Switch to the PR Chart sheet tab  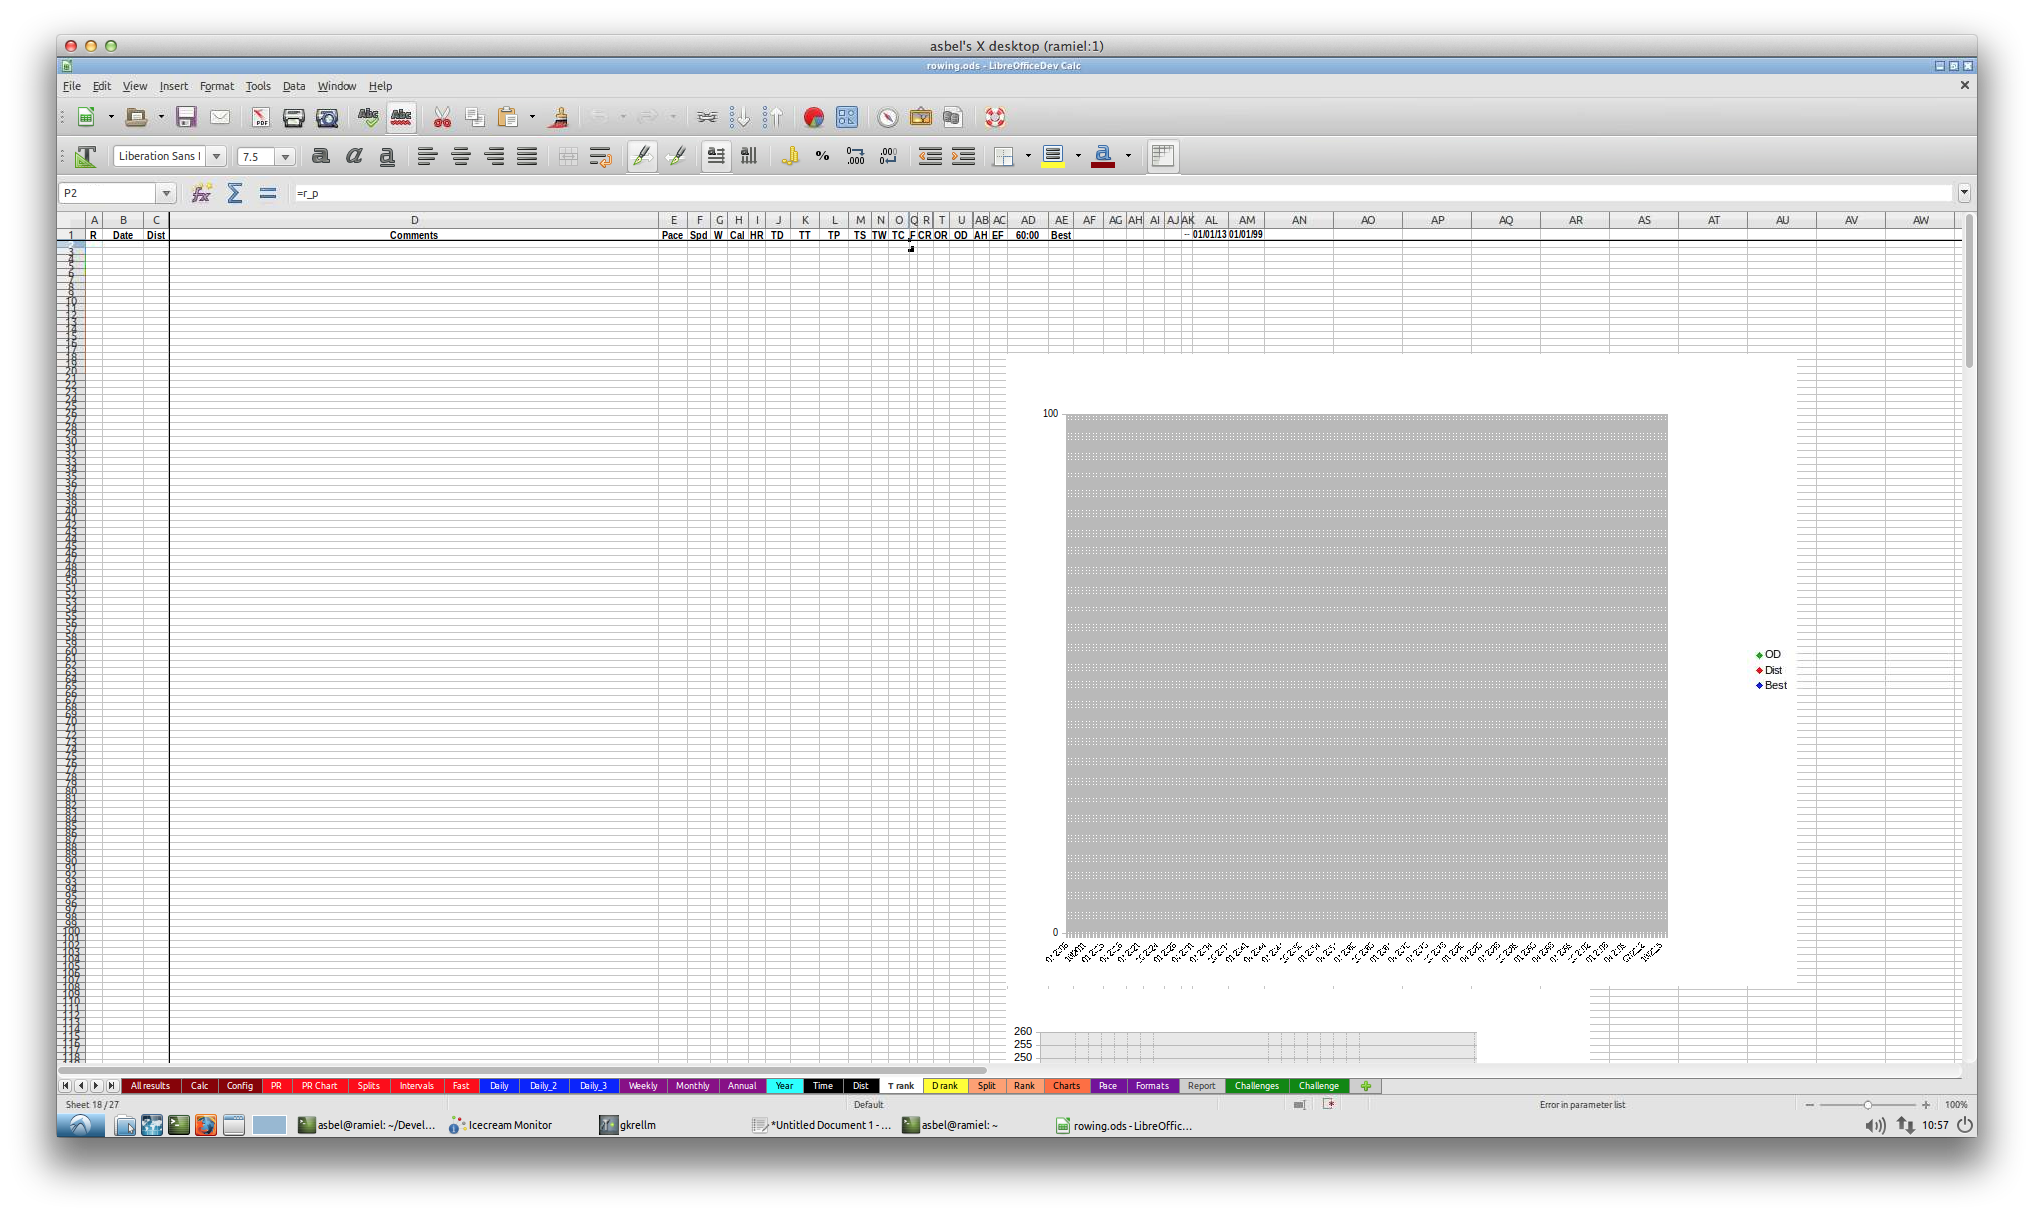pos(319,1086)
